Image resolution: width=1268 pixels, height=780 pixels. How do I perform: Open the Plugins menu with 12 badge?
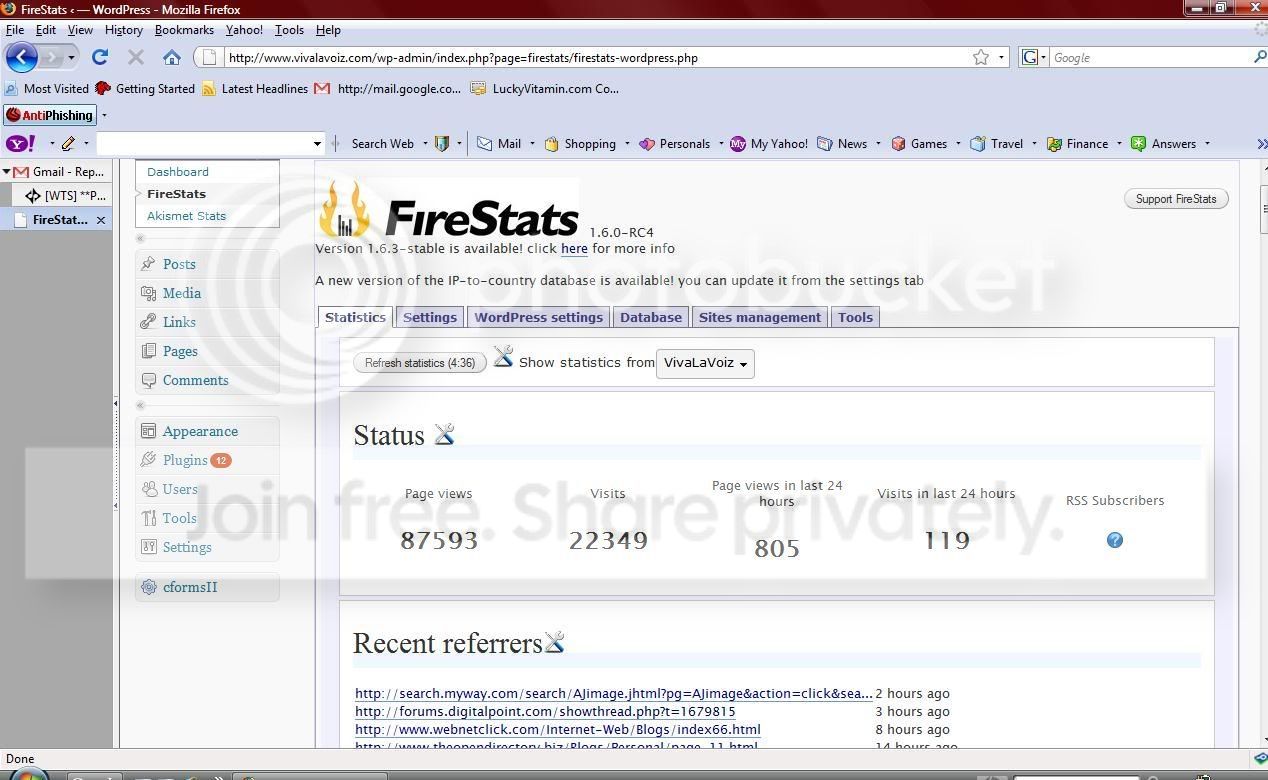185,460
